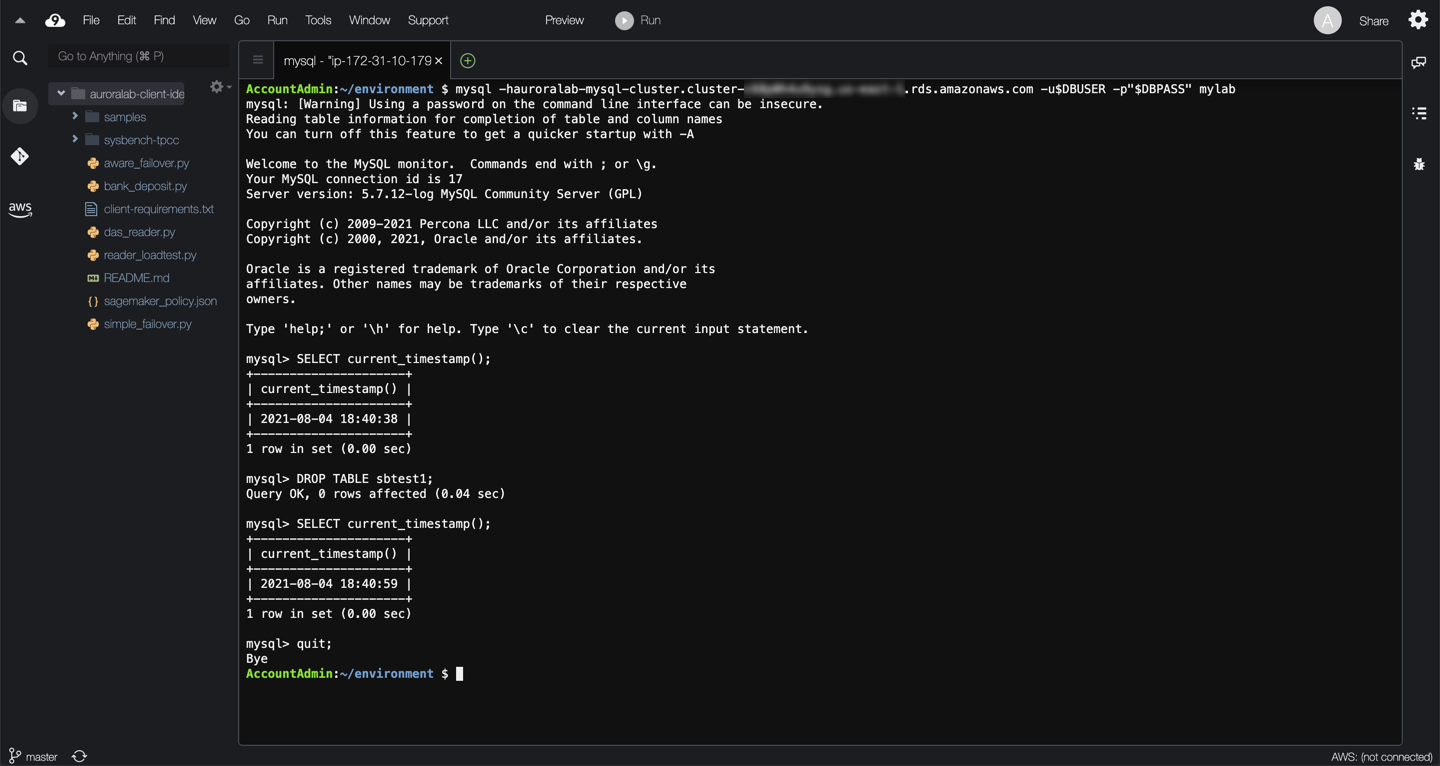This screenshot has height=766, width=1440.
Task: Collapse the auroralab-client-ide root folder
Action: (61, 94)
